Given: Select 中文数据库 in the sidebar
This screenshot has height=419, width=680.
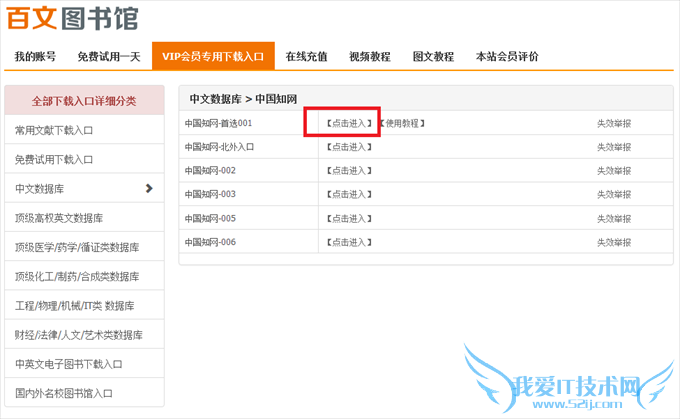Looking at the screenshot, I should tap(84, 189).
